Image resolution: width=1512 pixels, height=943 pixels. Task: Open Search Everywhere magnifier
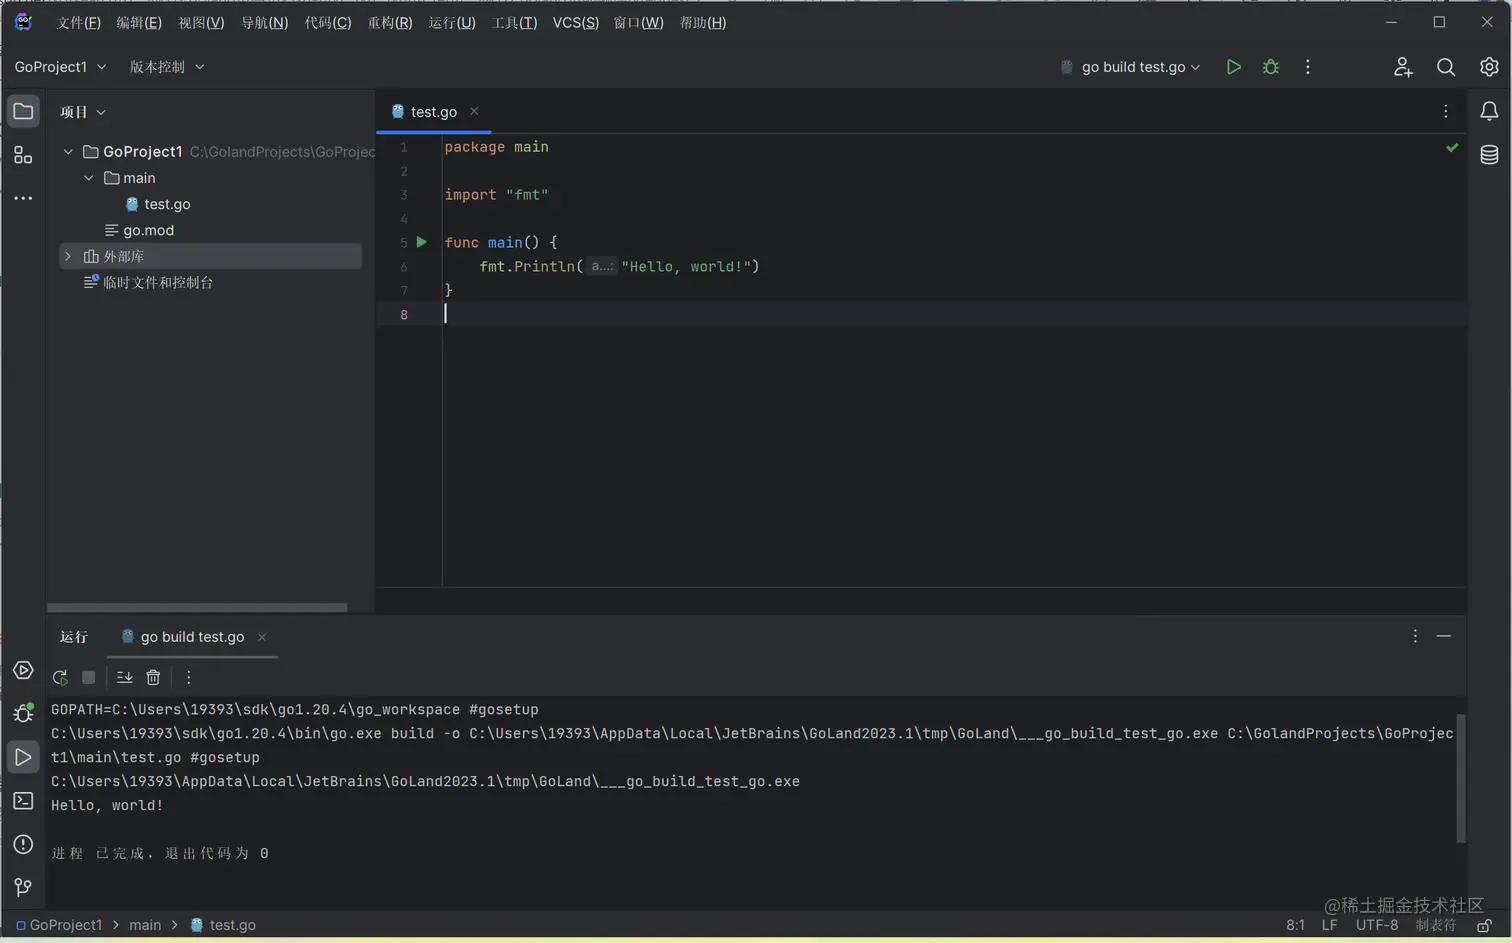(1446, 67)
